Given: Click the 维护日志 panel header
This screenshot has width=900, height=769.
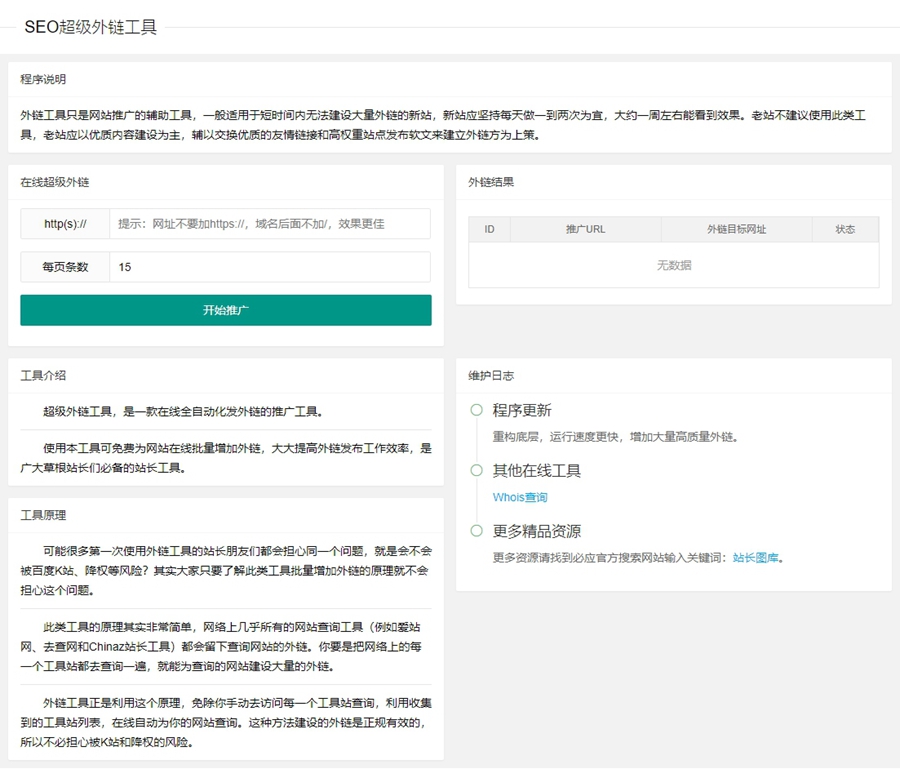Looking at the screenshot, I should (x=491, y=376).
